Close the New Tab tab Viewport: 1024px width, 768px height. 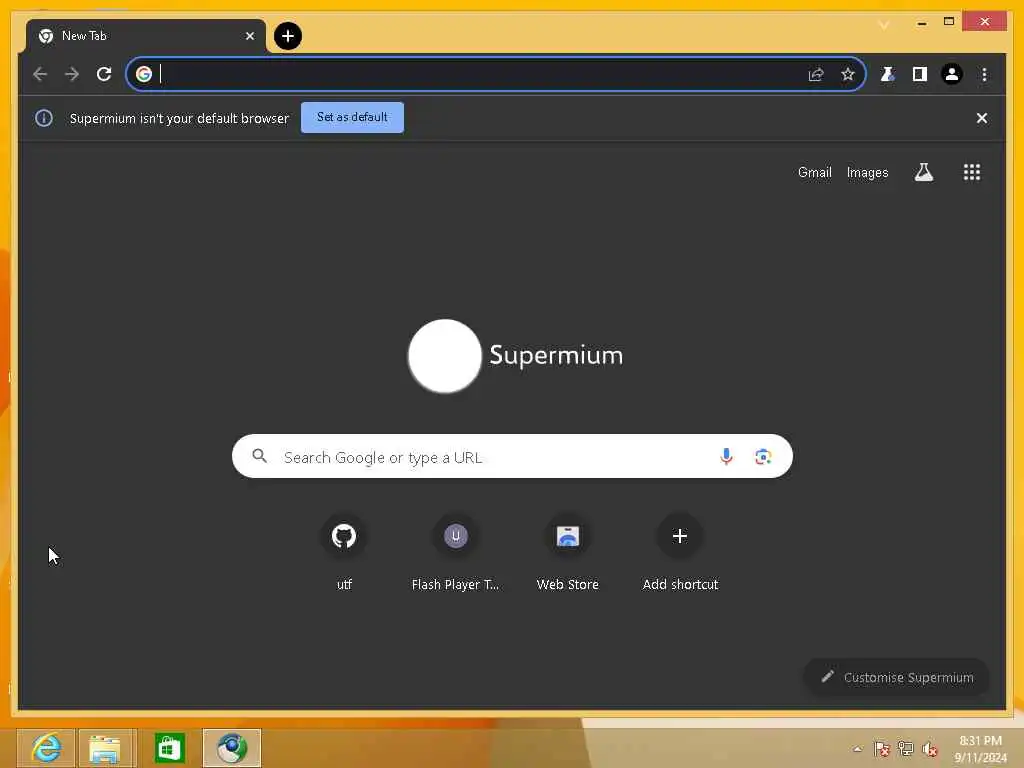coord(249,36)
